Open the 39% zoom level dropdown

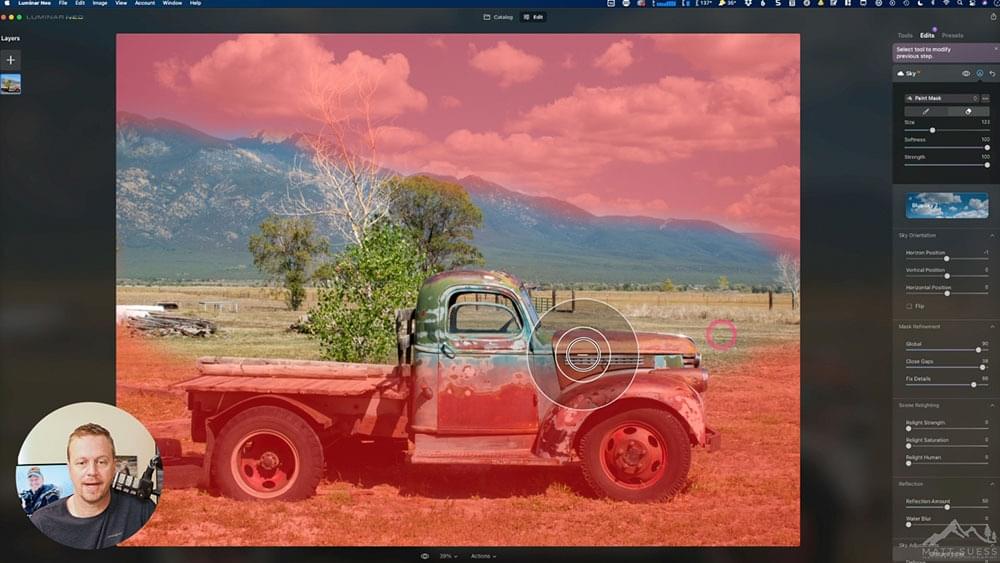[x=449, y=555]
